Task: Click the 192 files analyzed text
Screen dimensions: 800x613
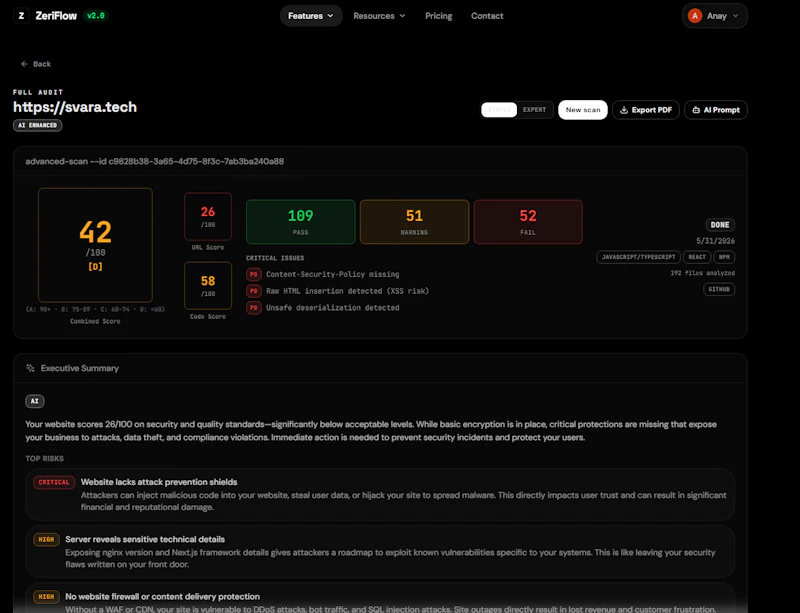Action: click(703, 273)
